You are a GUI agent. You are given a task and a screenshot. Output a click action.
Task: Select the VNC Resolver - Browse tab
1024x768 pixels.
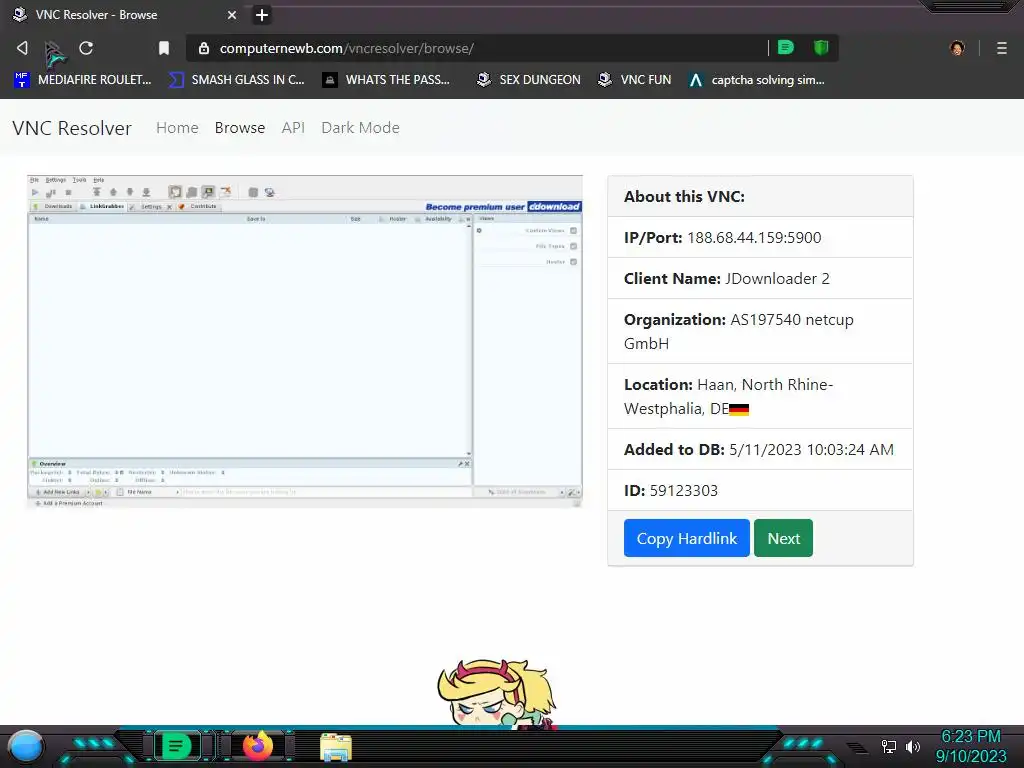[124, 14]
